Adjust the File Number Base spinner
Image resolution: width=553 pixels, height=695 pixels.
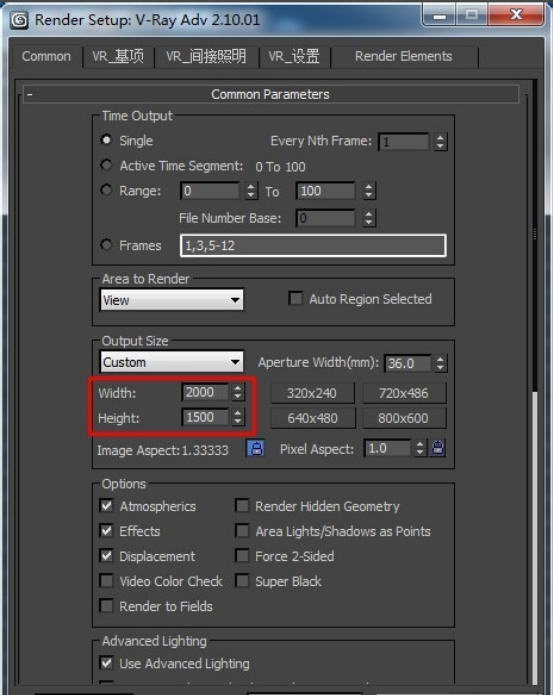pos(369,218)
